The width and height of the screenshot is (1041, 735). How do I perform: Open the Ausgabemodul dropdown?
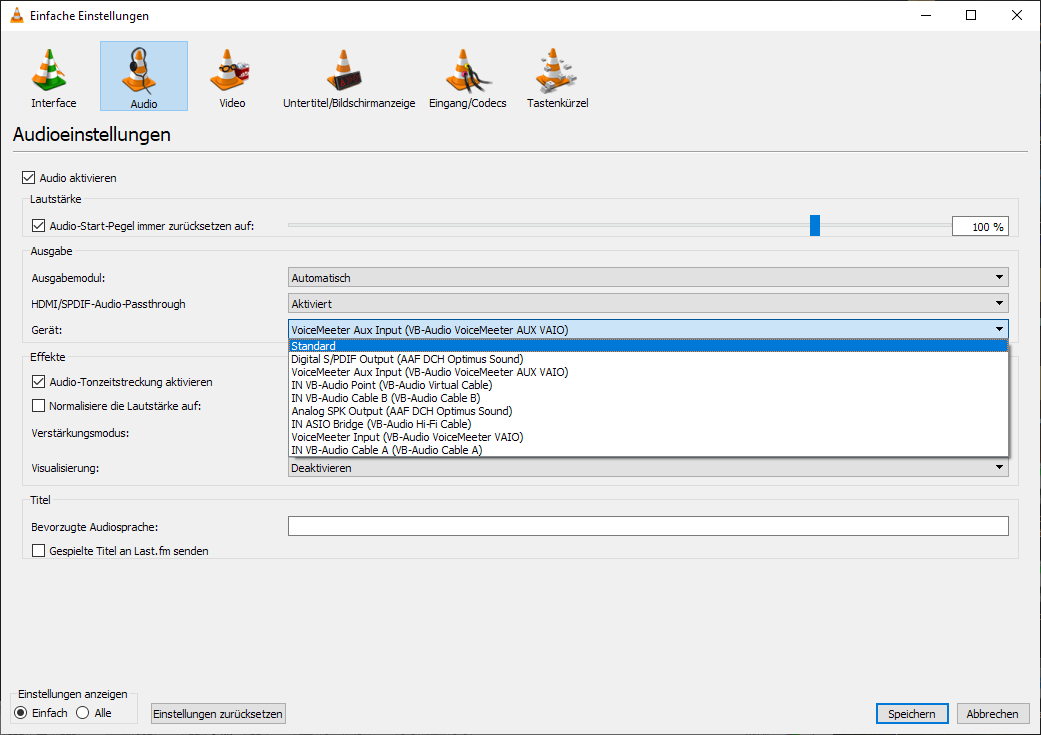pyautogui.click(x=648, y=278)
